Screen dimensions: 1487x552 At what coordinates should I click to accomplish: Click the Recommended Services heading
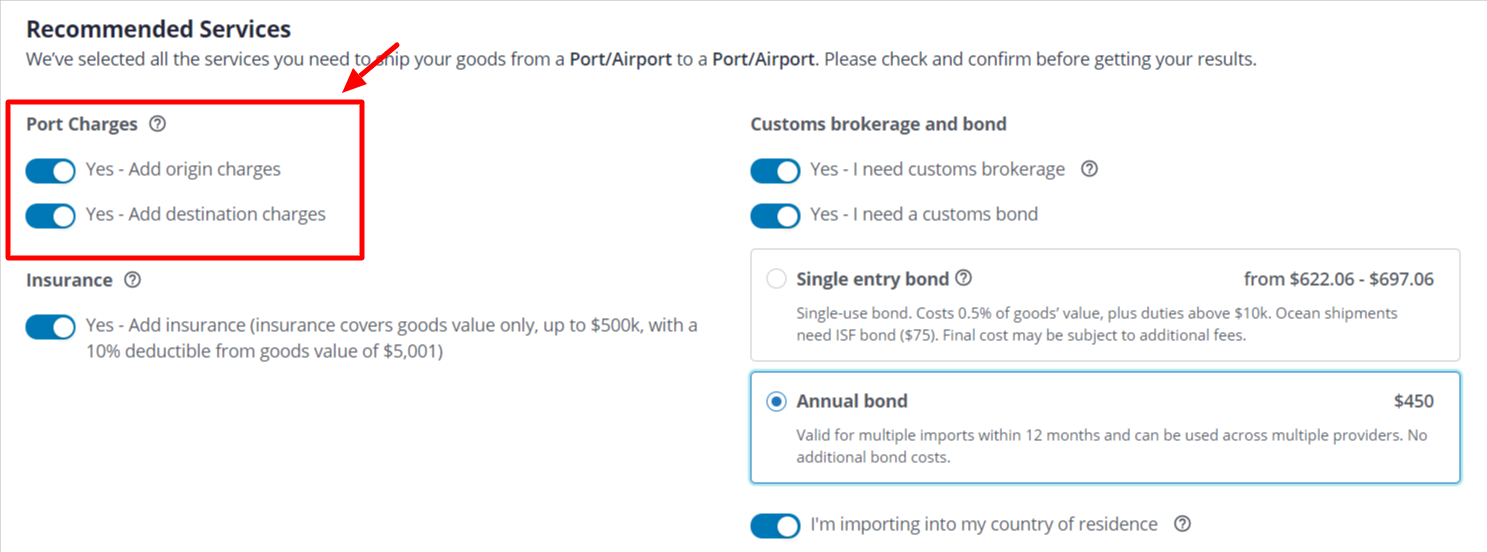(158, 29)
